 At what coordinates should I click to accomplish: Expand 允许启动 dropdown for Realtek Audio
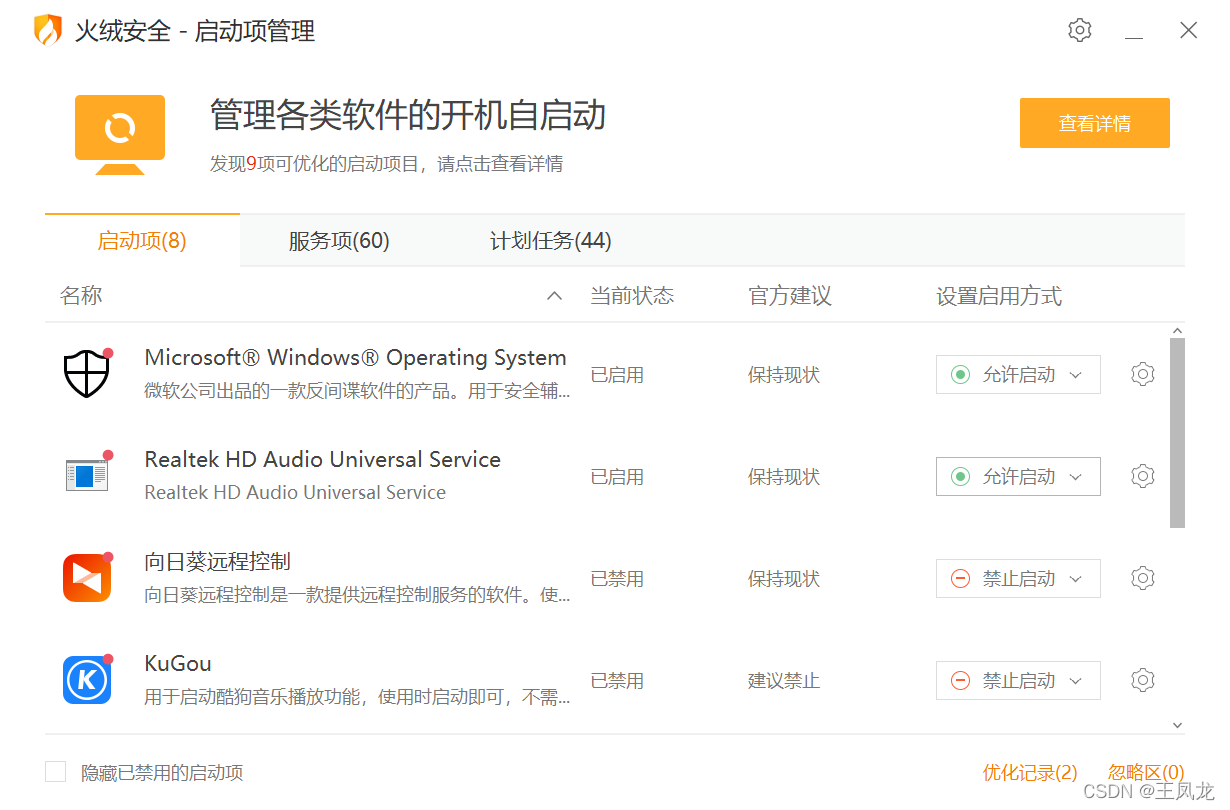[1018, 476]
